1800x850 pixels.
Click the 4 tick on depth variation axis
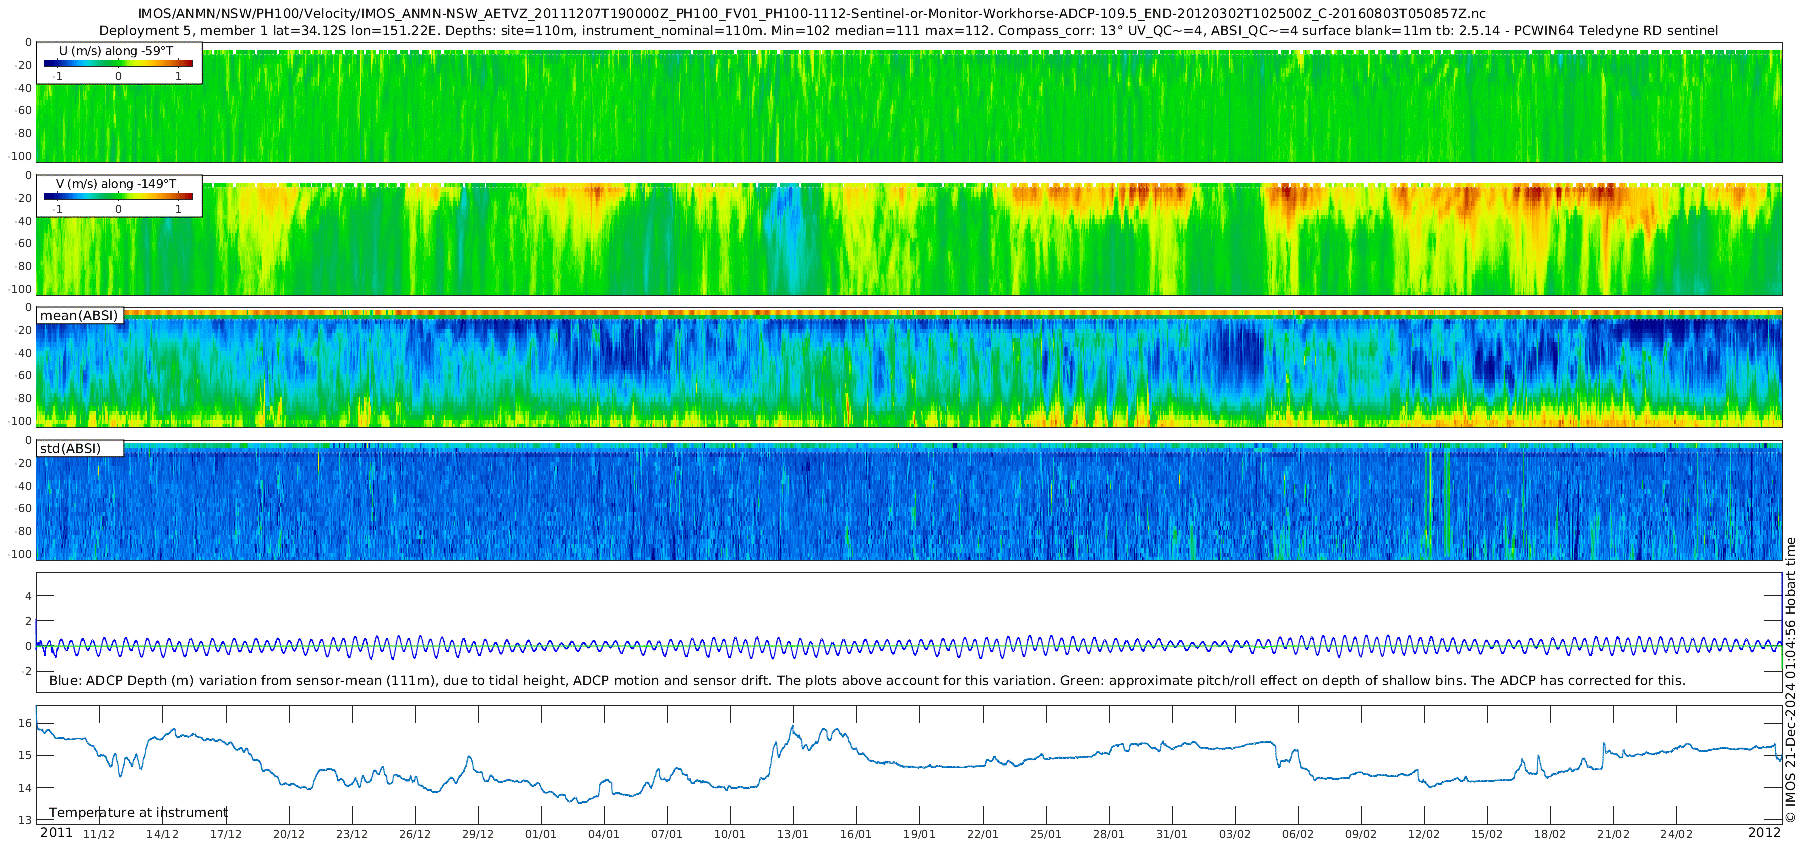[x=29, y=597]
